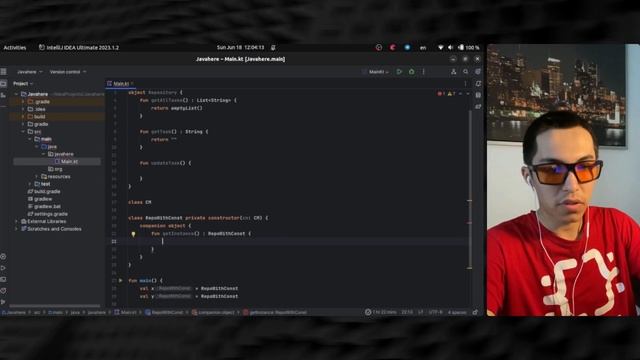Click run gutter arrow beside fun main
The height and width of the screenshot is (360, 640).
coord(120,280)
